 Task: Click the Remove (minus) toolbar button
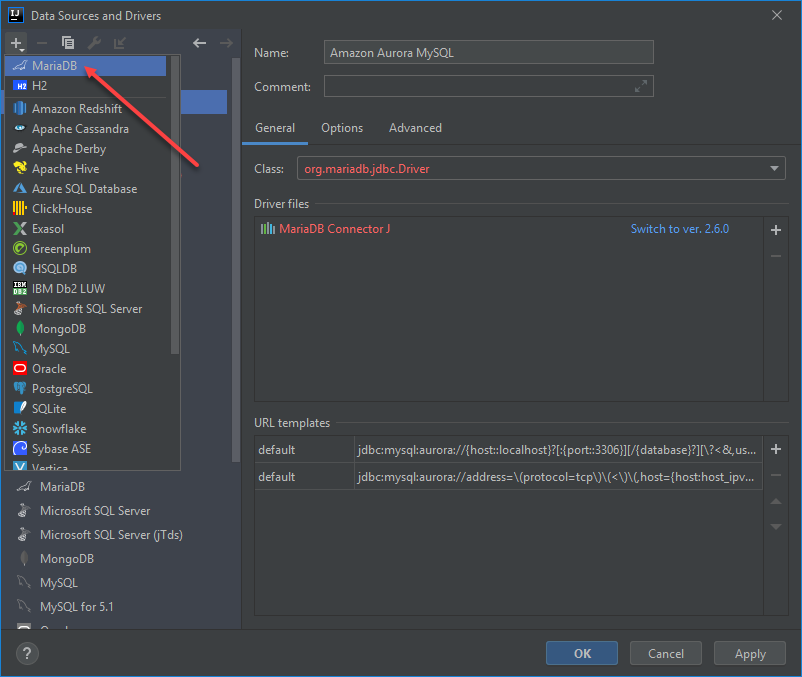42,43
